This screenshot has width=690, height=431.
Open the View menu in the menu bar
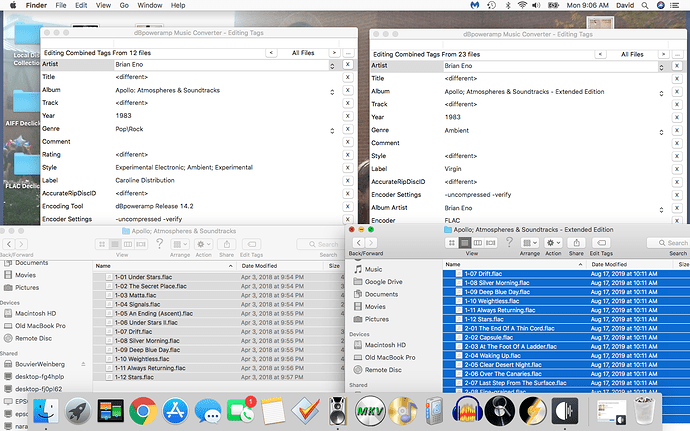103,5
